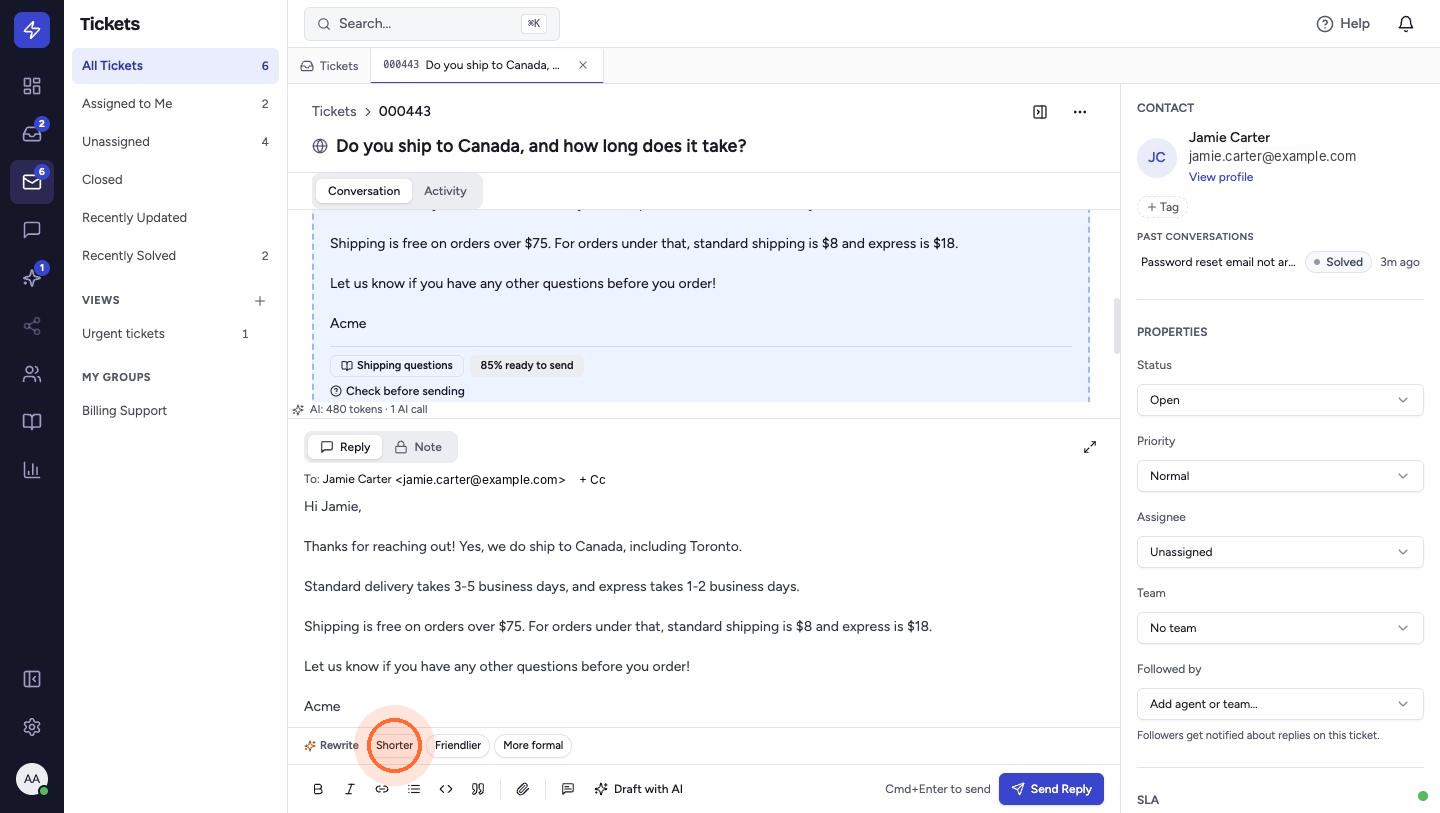Switch to the Activity tab
This screenshot has width=1440, height=813.
coord(445,191)
